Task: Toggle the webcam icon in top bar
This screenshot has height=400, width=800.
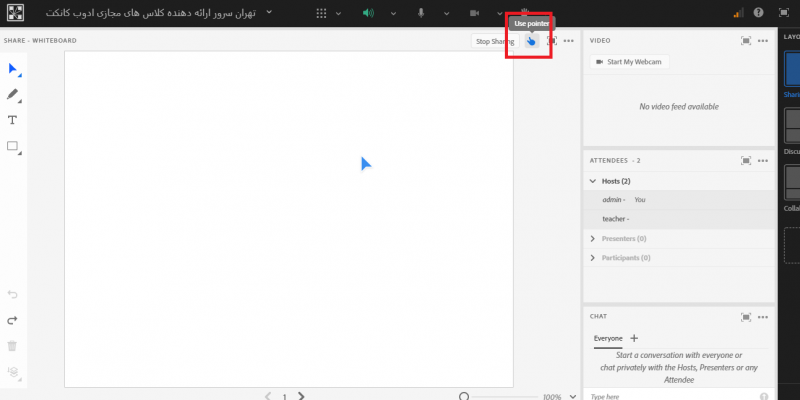Action: tap(474, 13)
